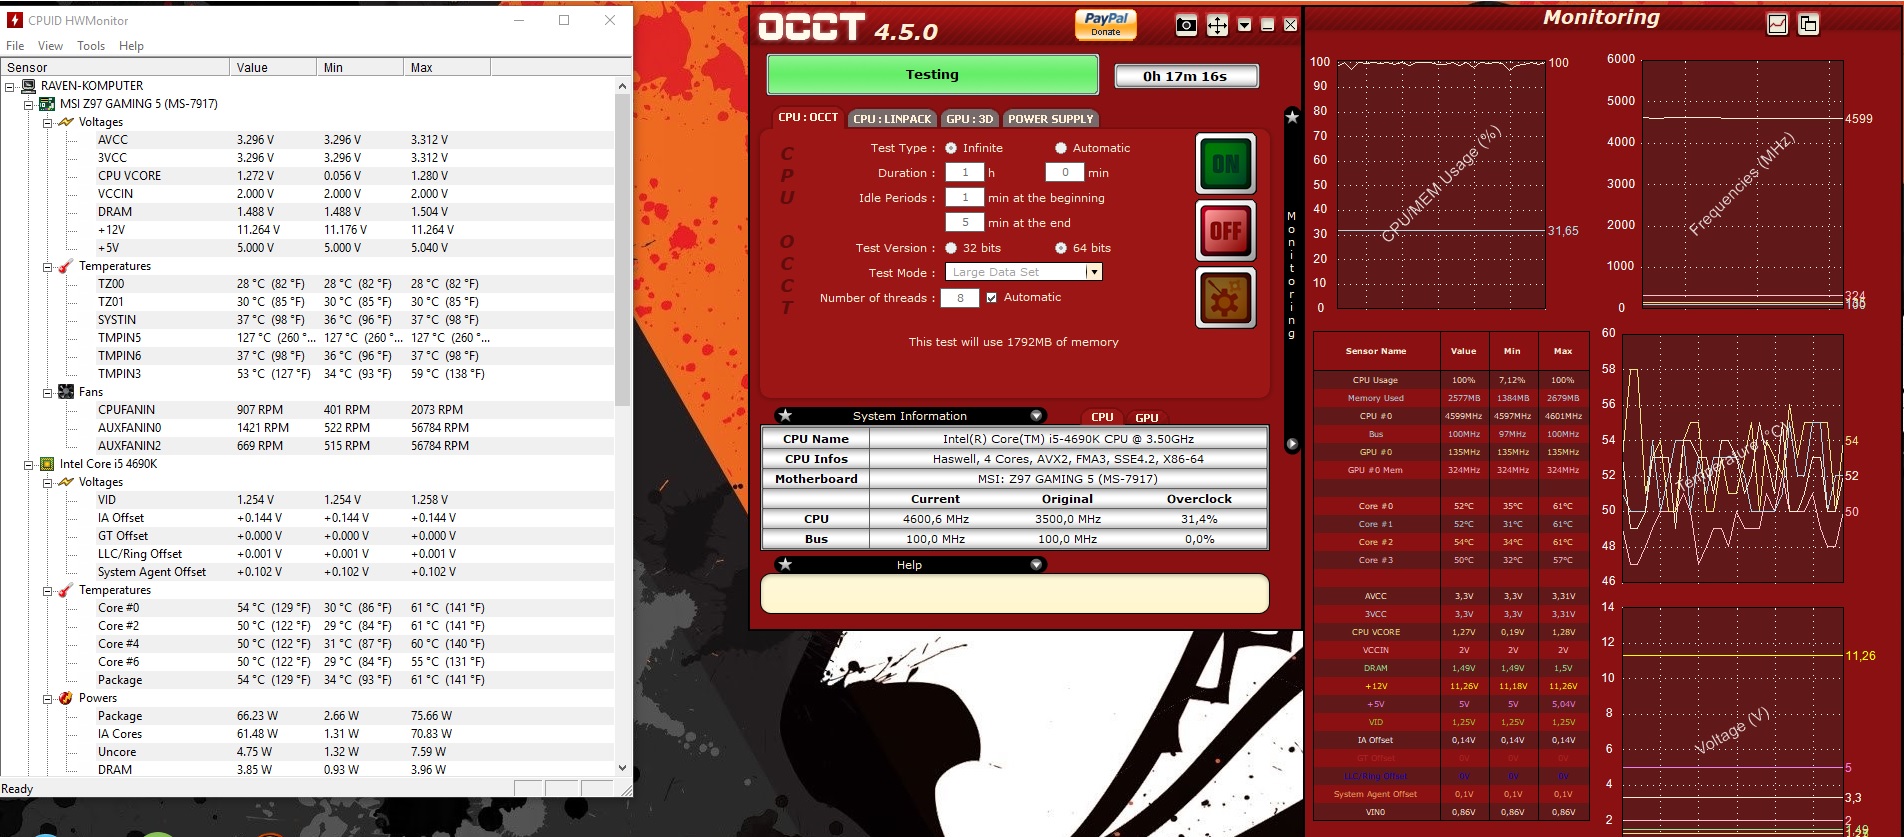Click the Min column header in HWMonitor
This screenshot has width=1904, height=837.
(360, 67)
